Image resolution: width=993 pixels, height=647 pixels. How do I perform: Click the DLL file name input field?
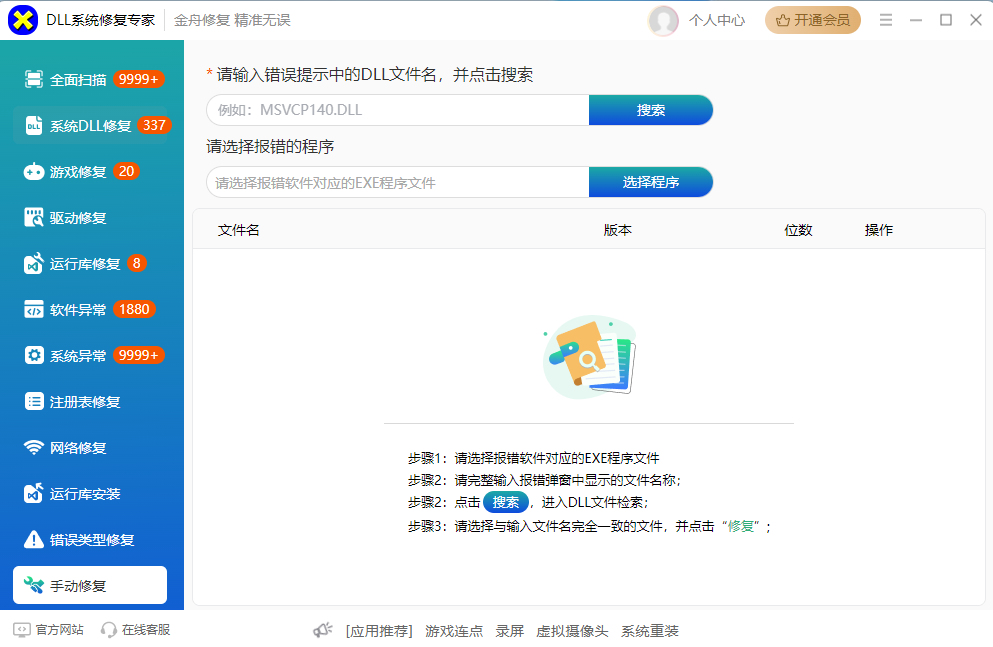click(398, 110)
